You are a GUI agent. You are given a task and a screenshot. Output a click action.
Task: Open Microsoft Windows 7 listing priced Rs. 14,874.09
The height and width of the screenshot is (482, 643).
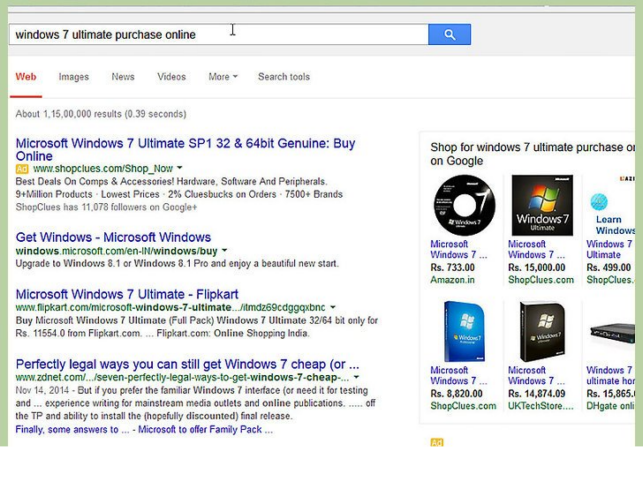click(x=536, y=375)
